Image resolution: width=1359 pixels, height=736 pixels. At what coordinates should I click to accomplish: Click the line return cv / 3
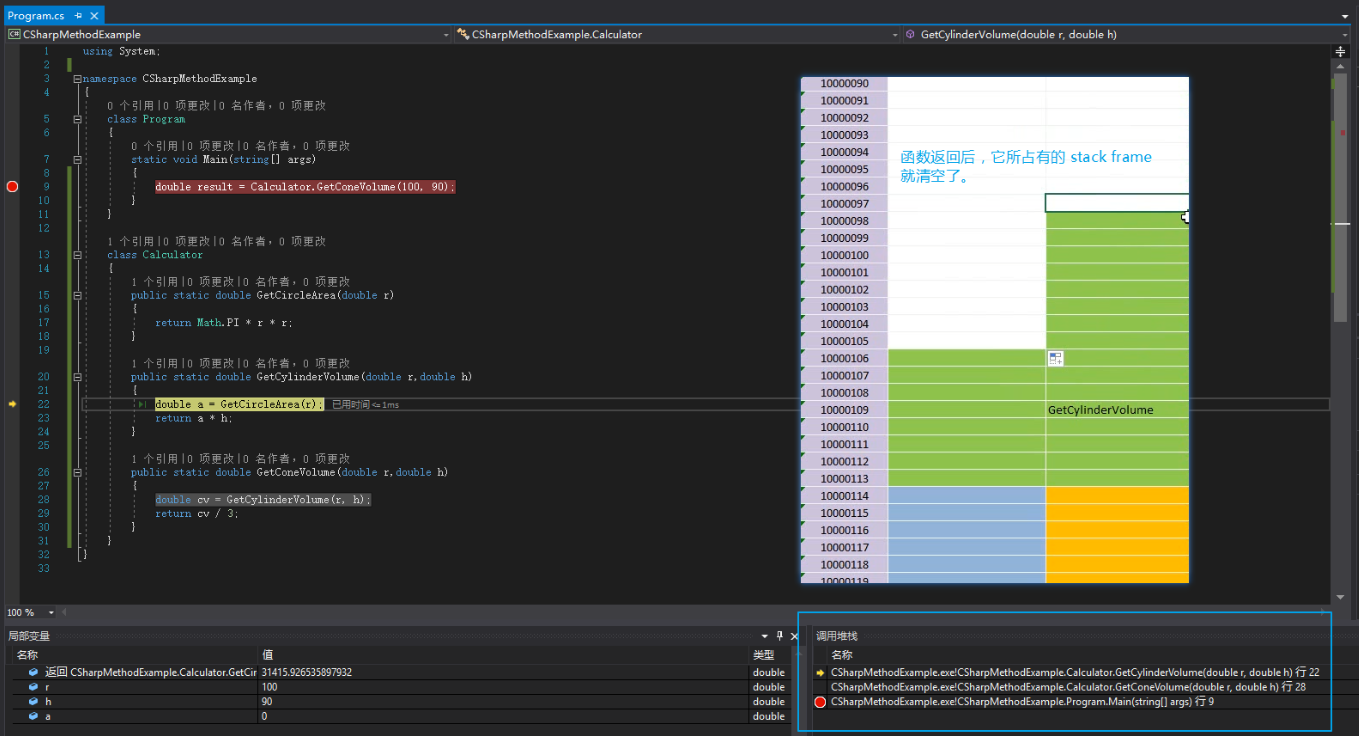(x=197, y=514)
